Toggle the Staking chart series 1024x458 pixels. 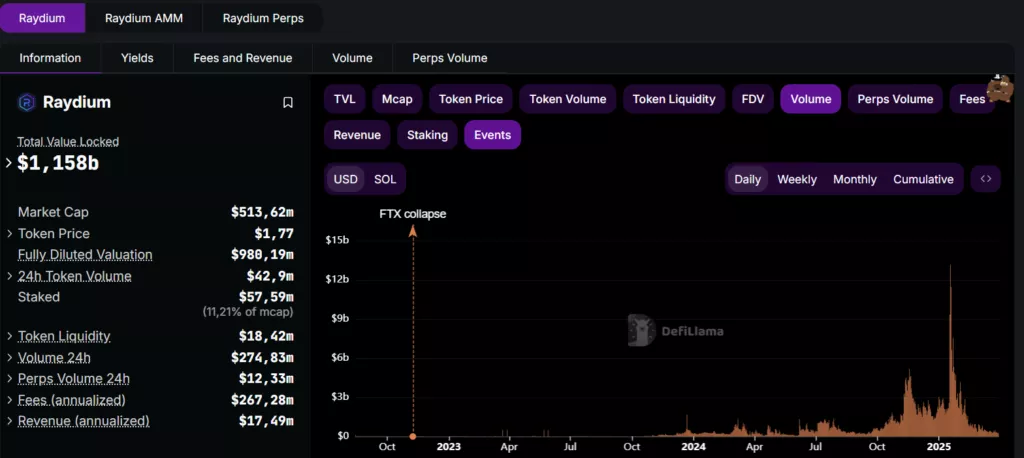coord(427,135)
